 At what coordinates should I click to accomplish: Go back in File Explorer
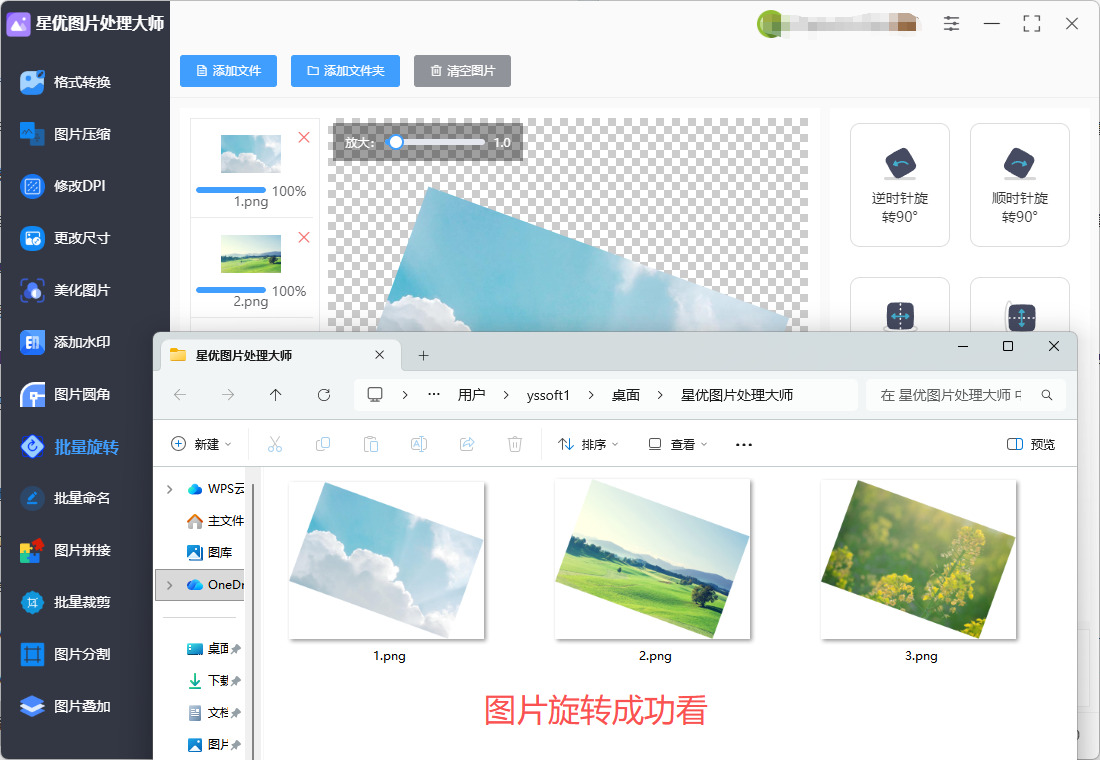point(180,395)
